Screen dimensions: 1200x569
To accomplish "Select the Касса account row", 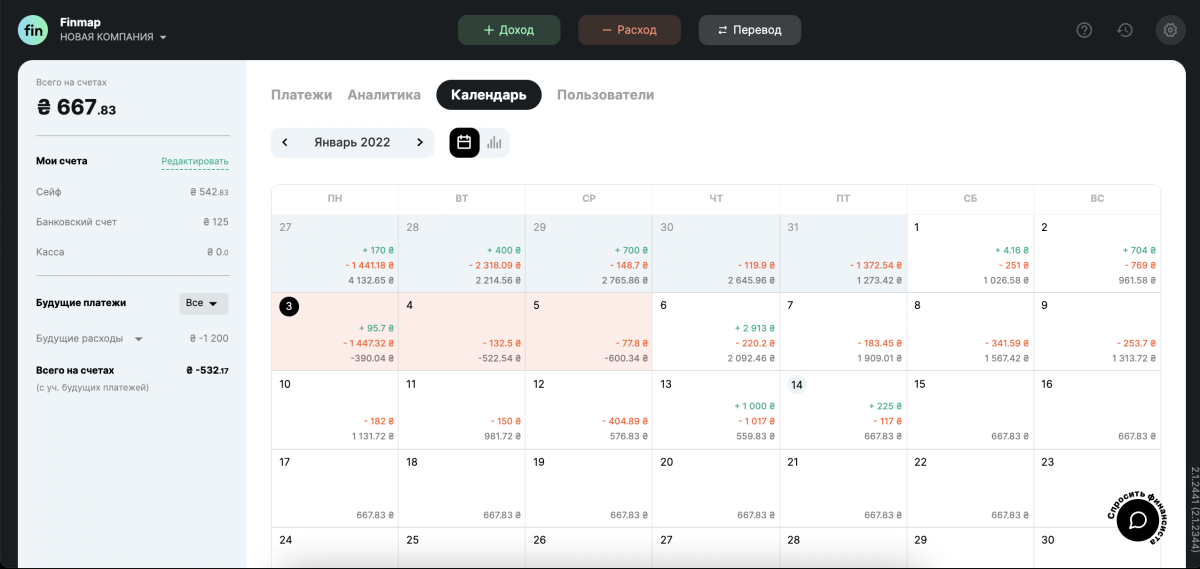I will [x=132, y=252].
